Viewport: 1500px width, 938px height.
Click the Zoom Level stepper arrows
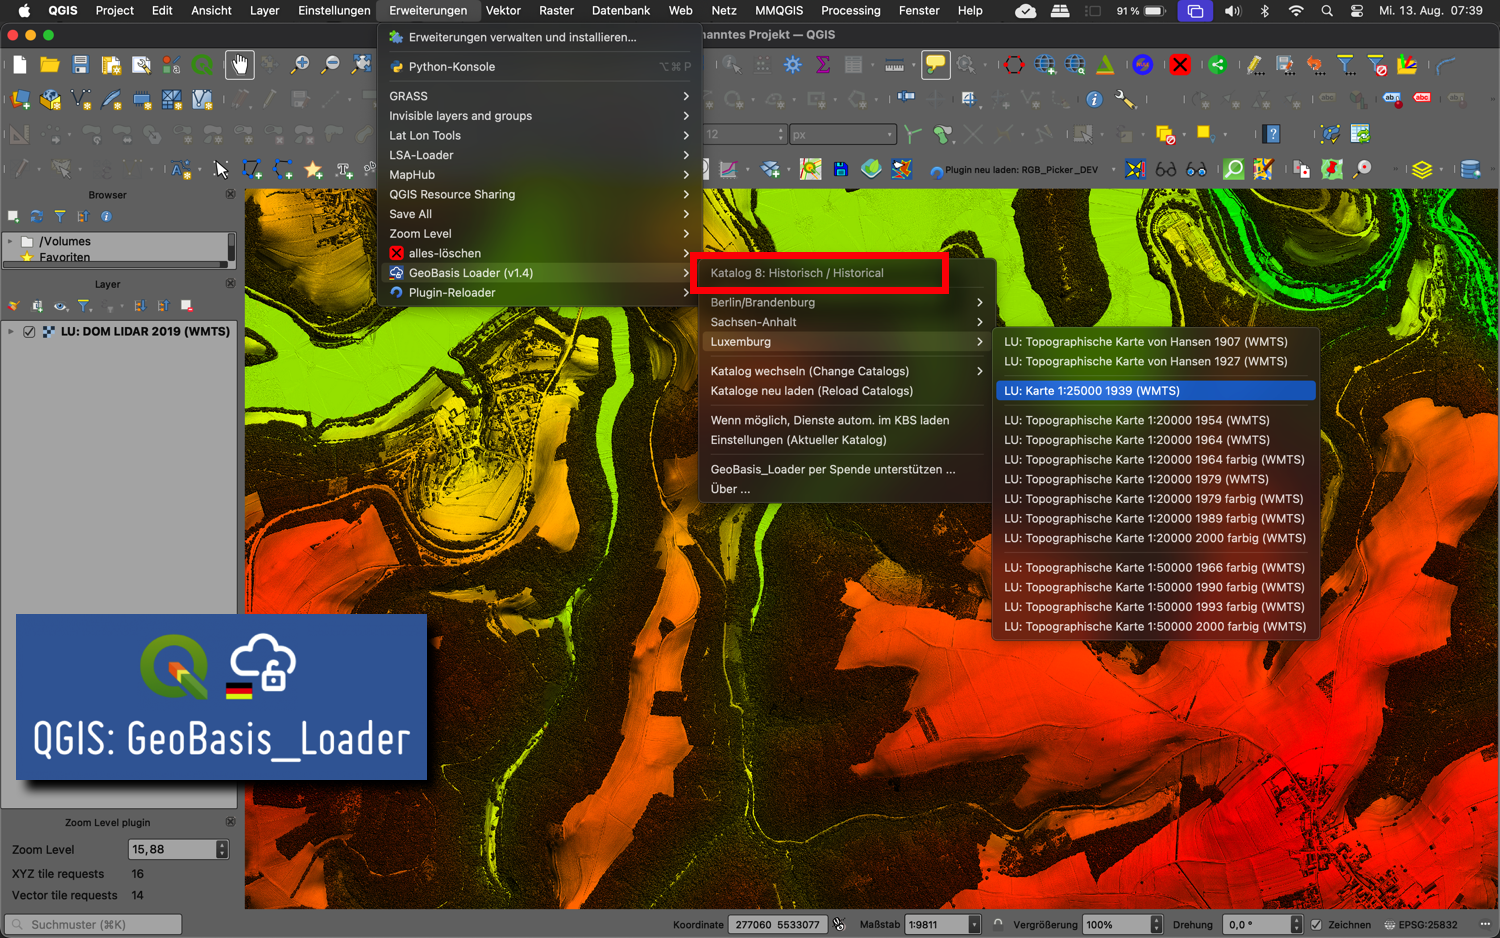coord(222,849)
